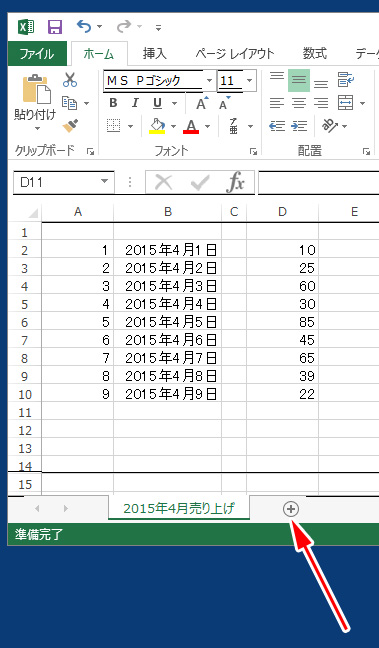This screenshot has width=379, height=648.
Task: Activate the format painter brush
Action: pos(70,126)
